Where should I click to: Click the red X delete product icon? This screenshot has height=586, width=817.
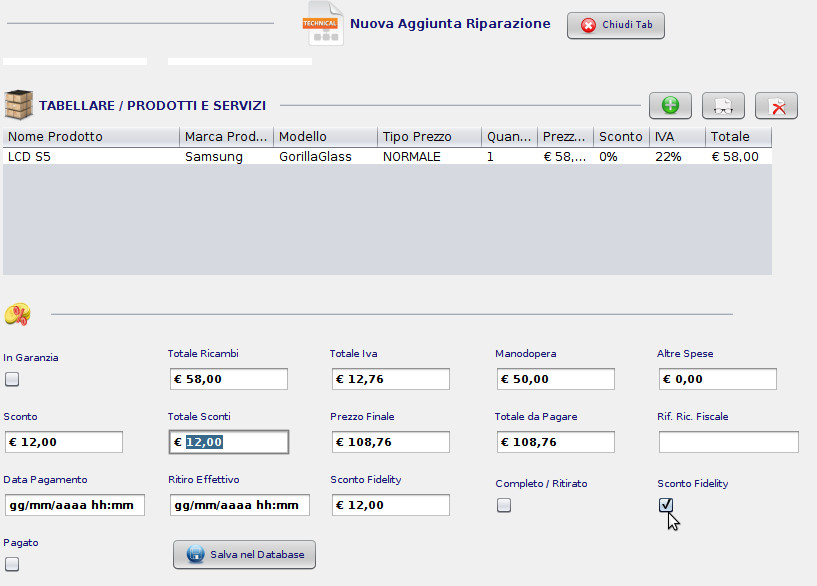(776, 106)
